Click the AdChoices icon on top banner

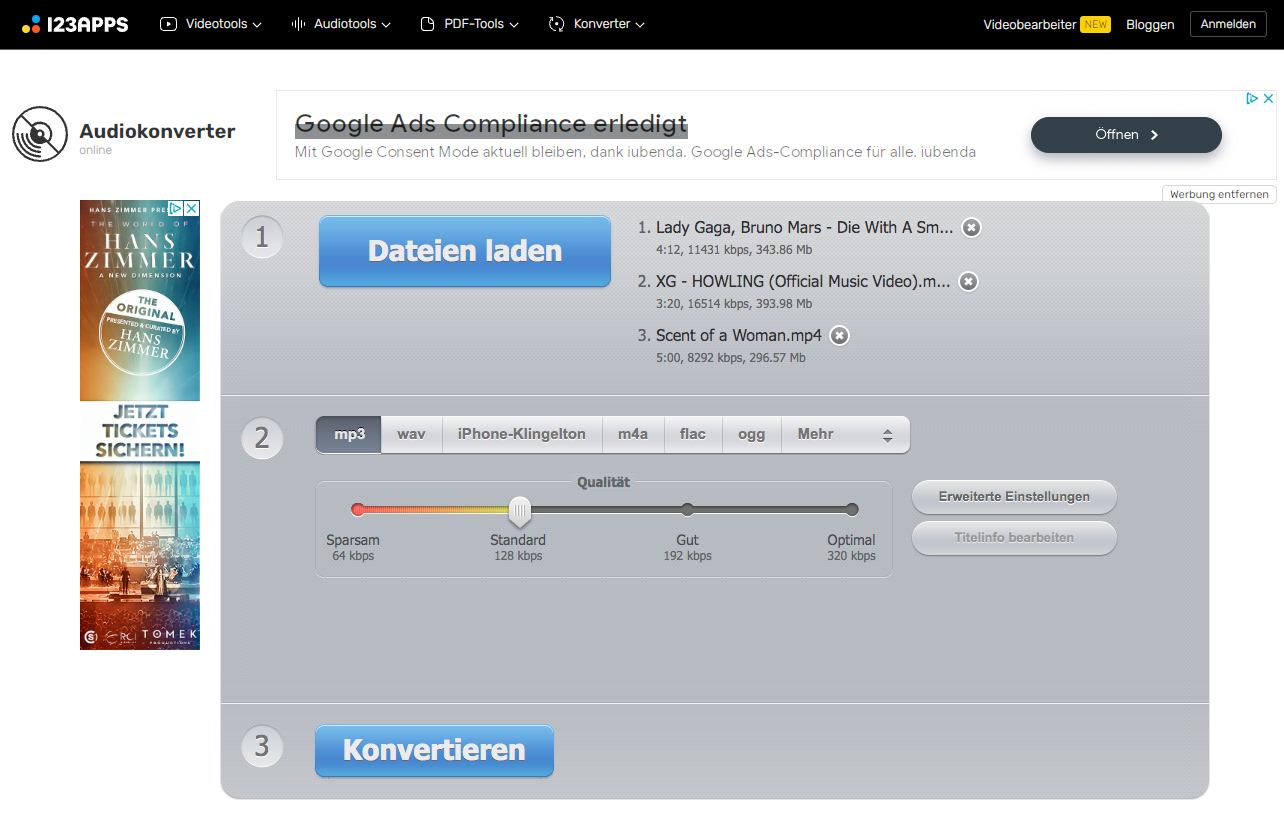click(1252, 98)
